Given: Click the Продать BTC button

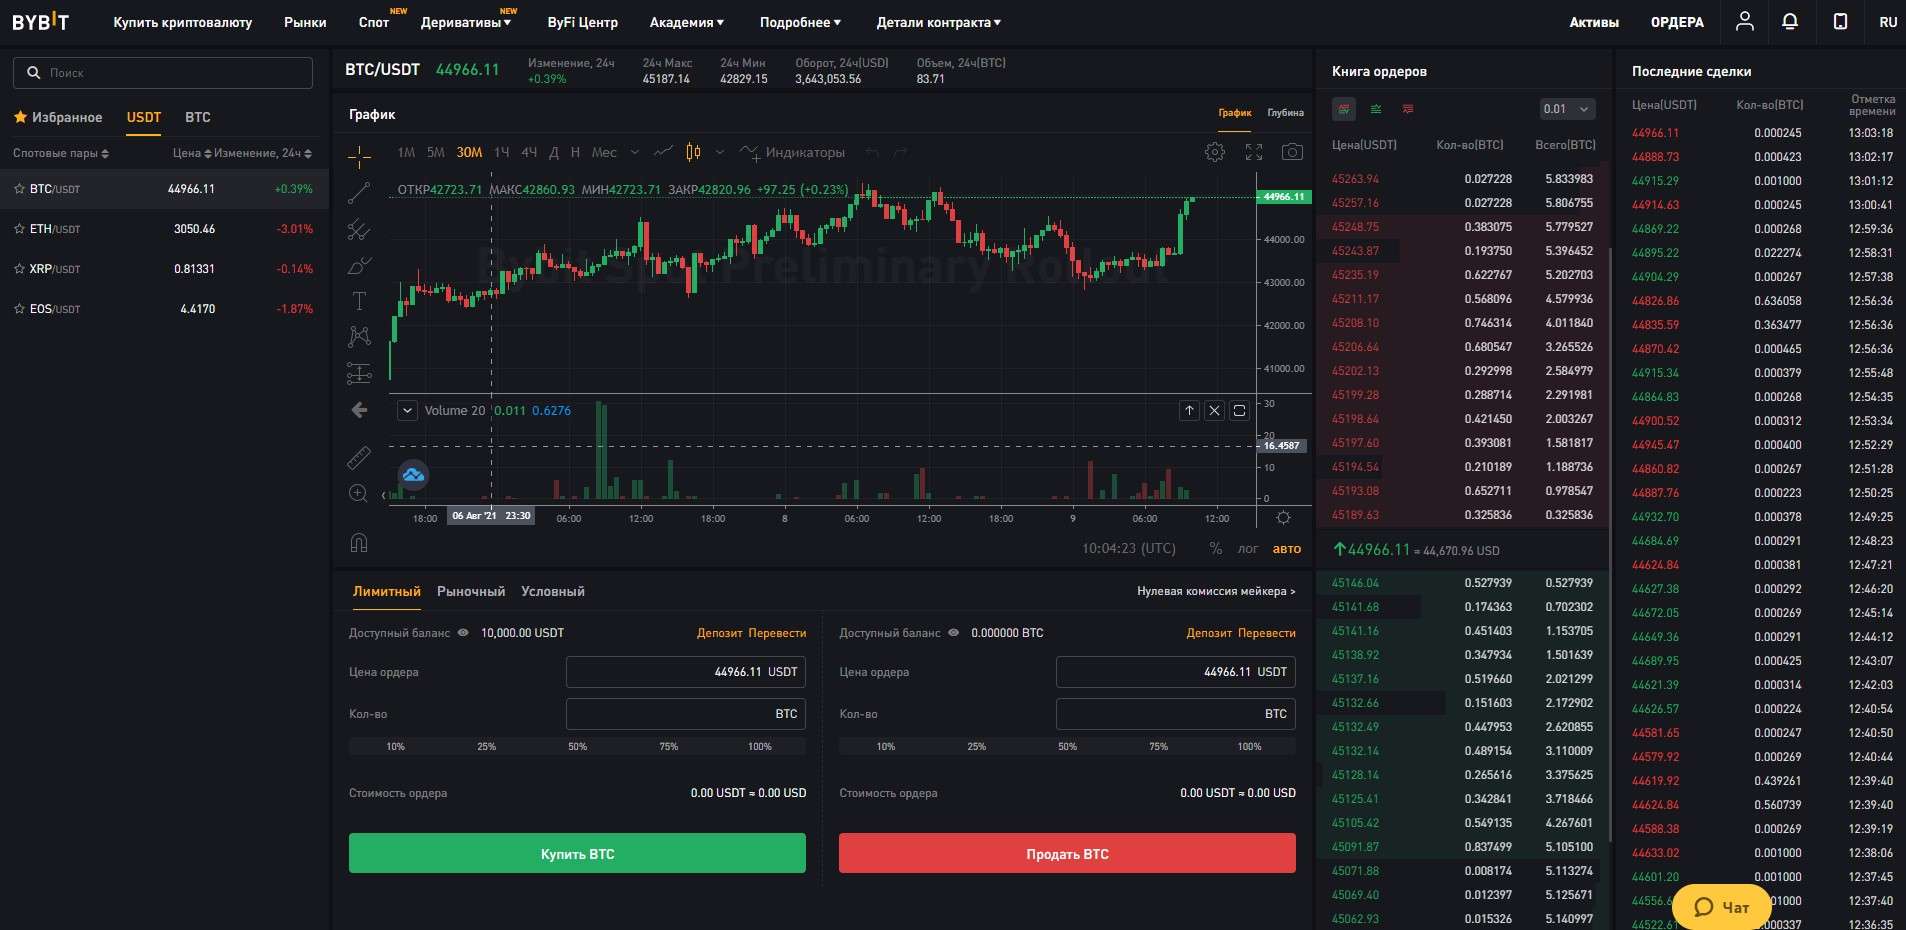Looking at the screenshot, I should pyautogui.click(x=1067, y=853).
